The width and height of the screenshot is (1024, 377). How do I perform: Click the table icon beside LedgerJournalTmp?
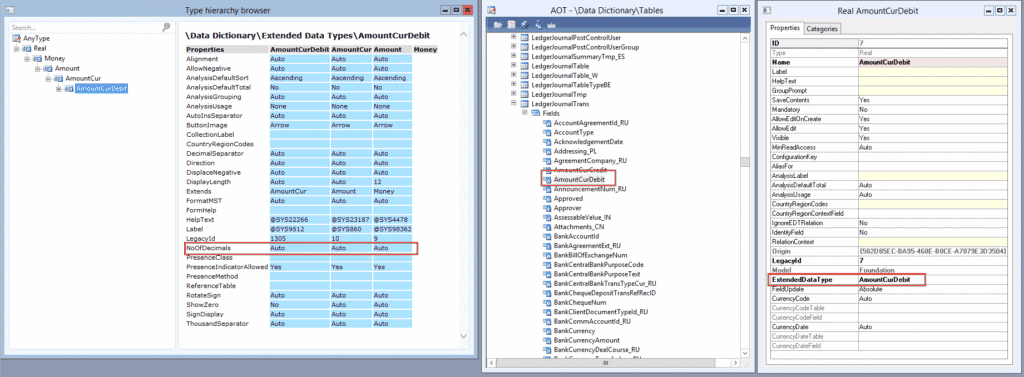click(524, 94)
